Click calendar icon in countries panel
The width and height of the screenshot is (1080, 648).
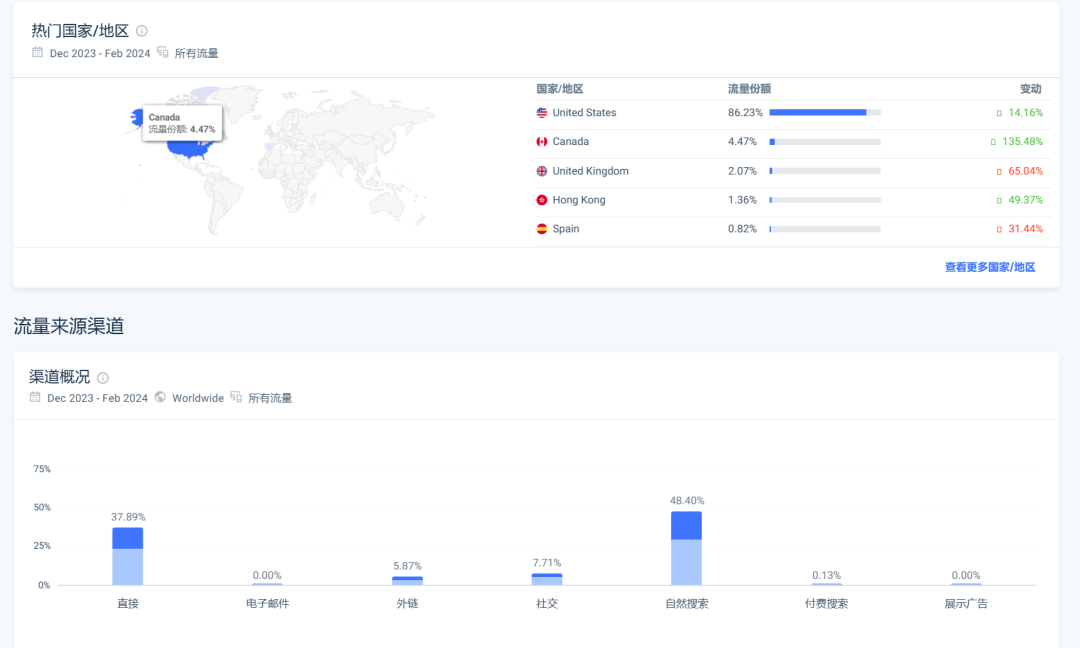pyautogui.click(x=37, y=52)
